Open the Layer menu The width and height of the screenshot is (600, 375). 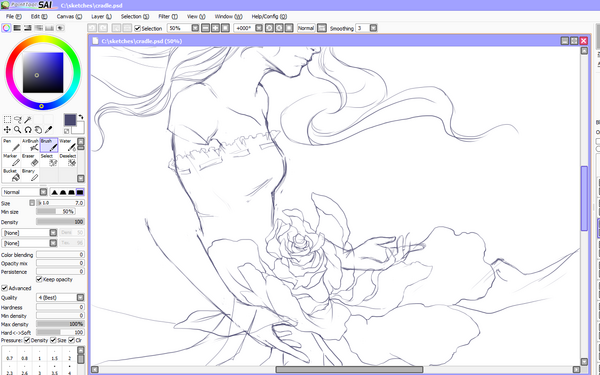click(101, 16)
